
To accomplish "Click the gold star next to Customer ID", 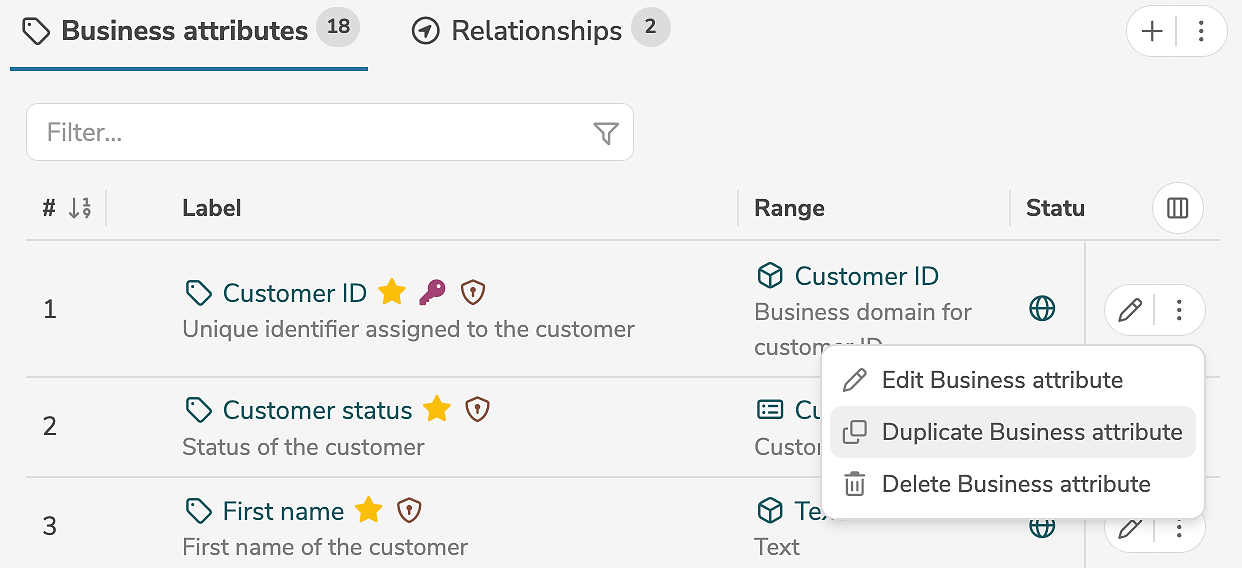I will (x=392, y=293).
